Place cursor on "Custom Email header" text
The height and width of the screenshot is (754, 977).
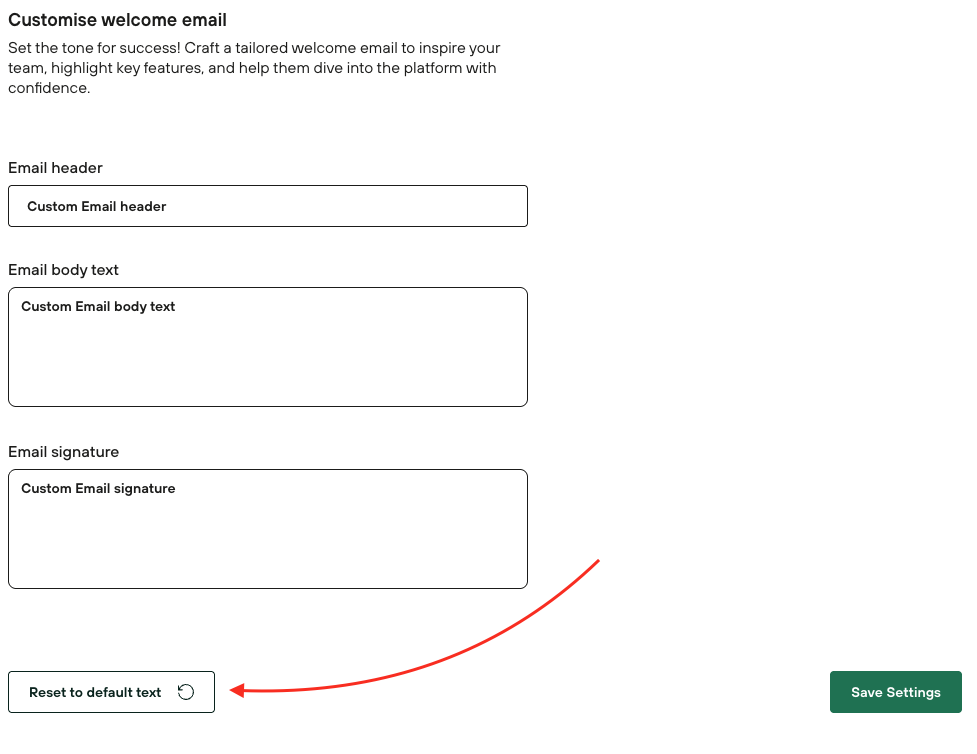click(x=97, y=206)
